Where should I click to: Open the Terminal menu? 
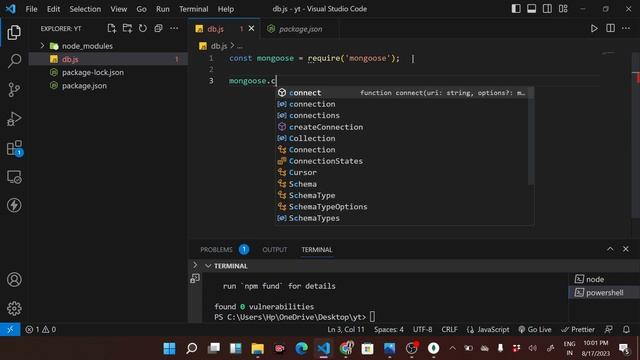tap(193, 9)
